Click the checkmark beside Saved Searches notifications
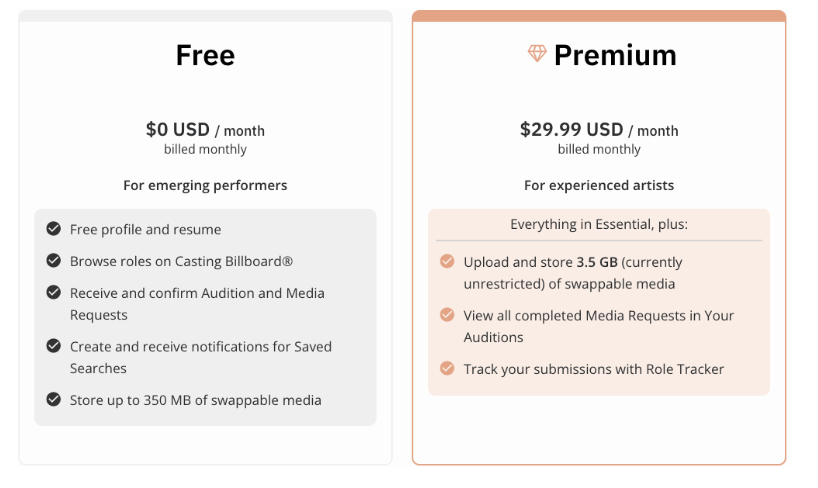Screen dimensions: 818x488 pyautogui.click(x=53, y=346)
